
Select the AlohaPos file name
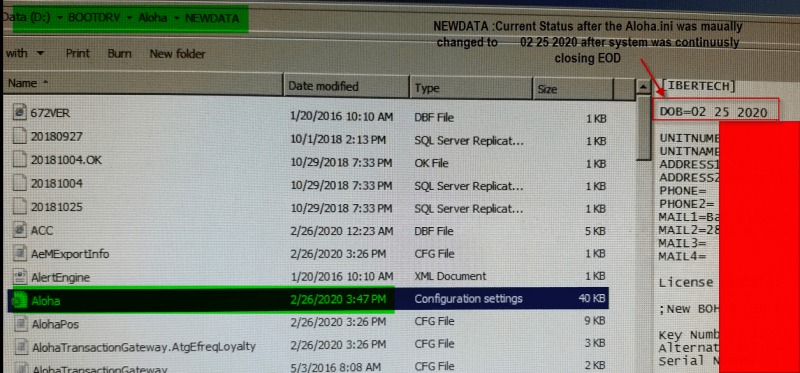[x=55, y=324]
